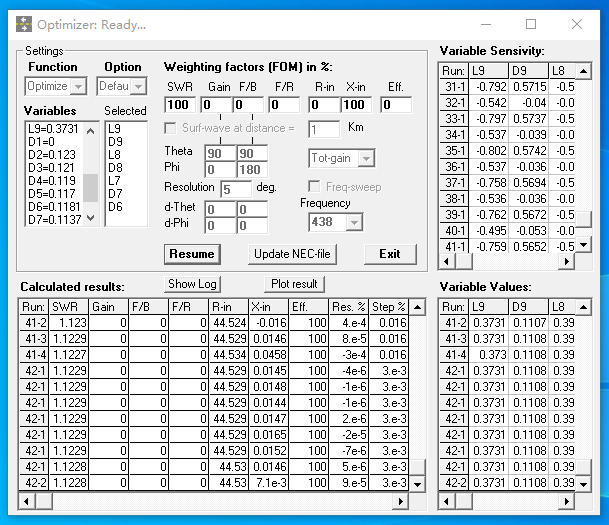Click Update NEC-file button
This screenshot has width=609, height=525.
(292, 254)
